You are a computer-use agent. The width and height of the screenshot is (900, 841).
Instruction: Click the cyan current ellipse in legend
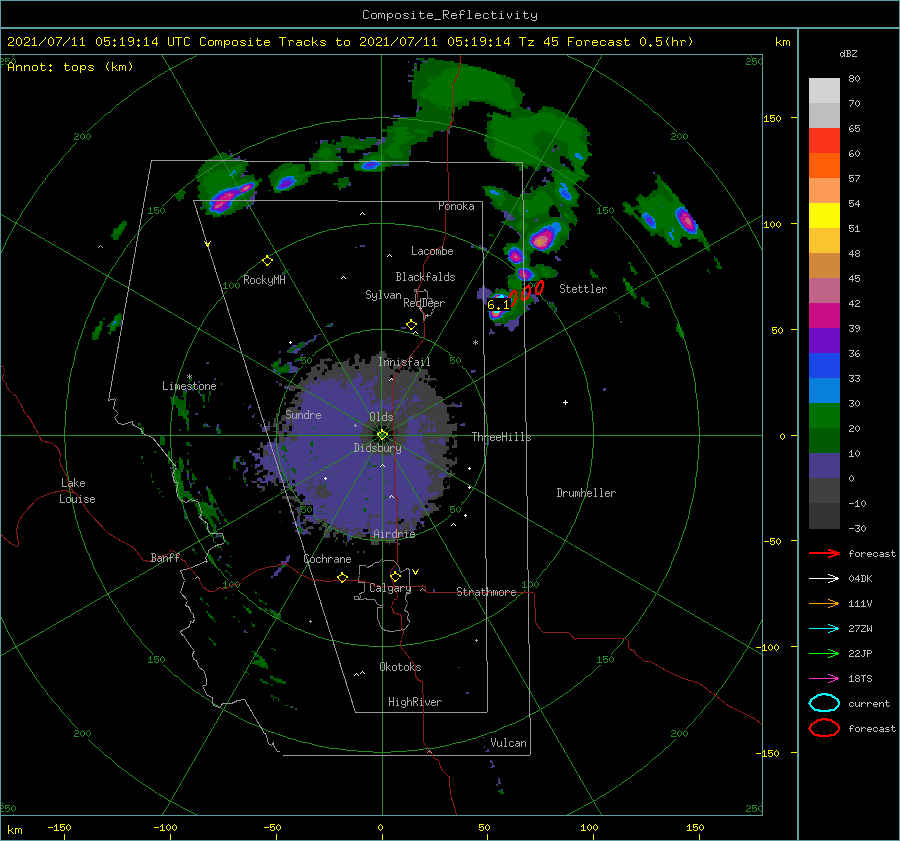click(x=824, y=703)
